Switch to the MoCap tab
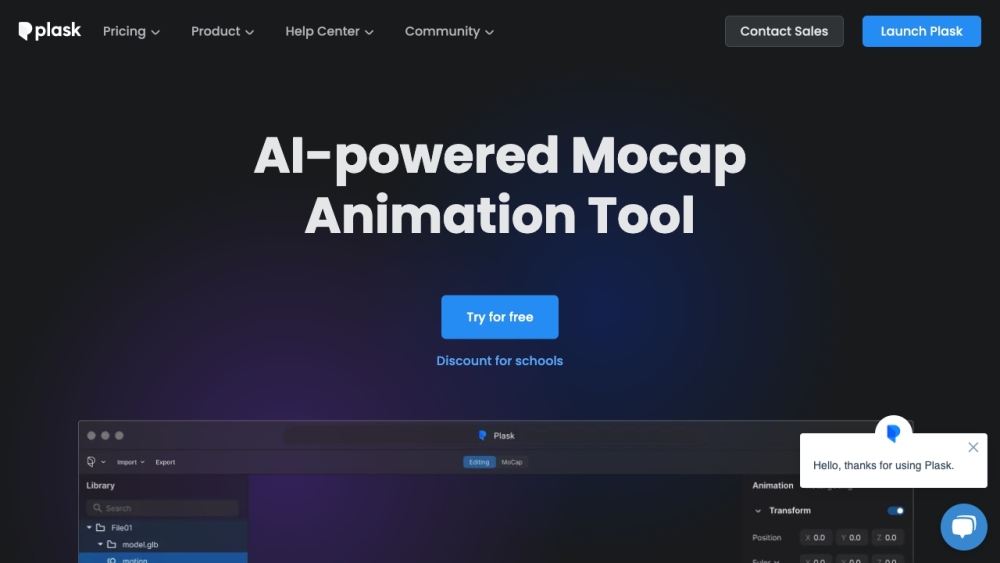 [511, 462]
